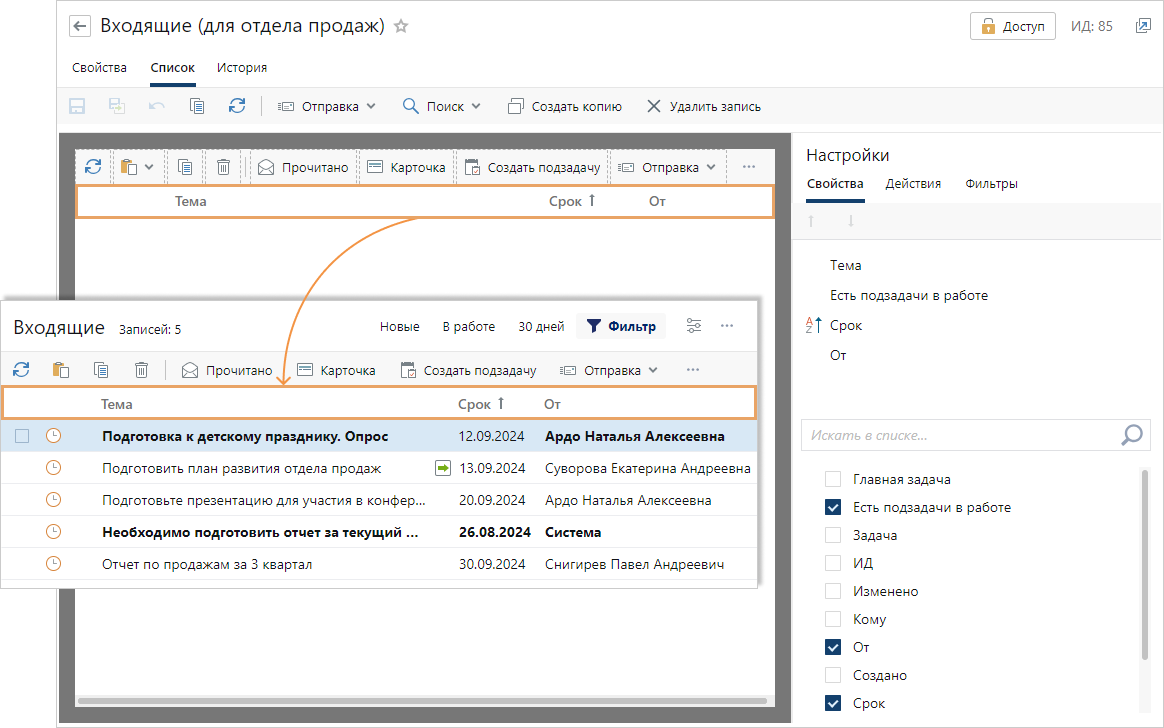This screenshot has height=728, width=1164.
Task: Click the undo arrow icon
Action: (x=157, y=106)
